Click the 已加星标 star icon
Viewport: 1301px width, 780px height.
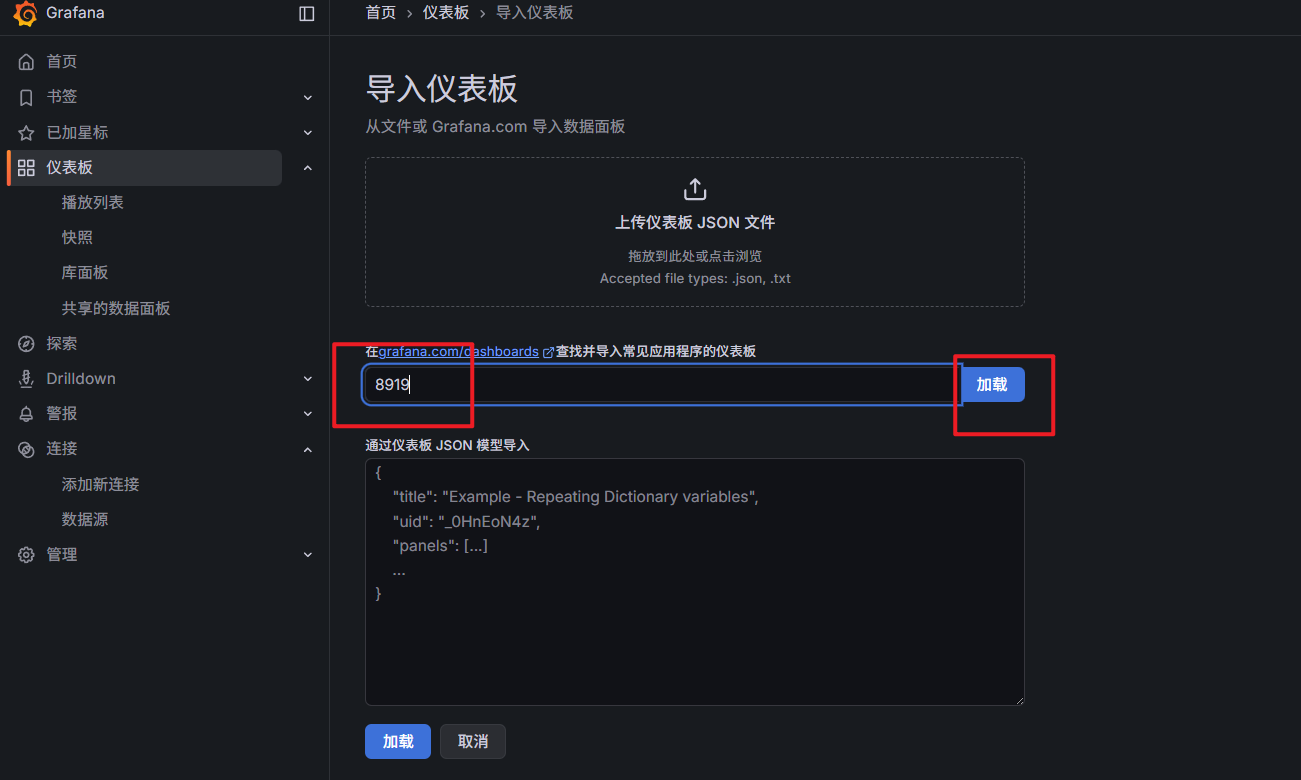pos(26,132)
